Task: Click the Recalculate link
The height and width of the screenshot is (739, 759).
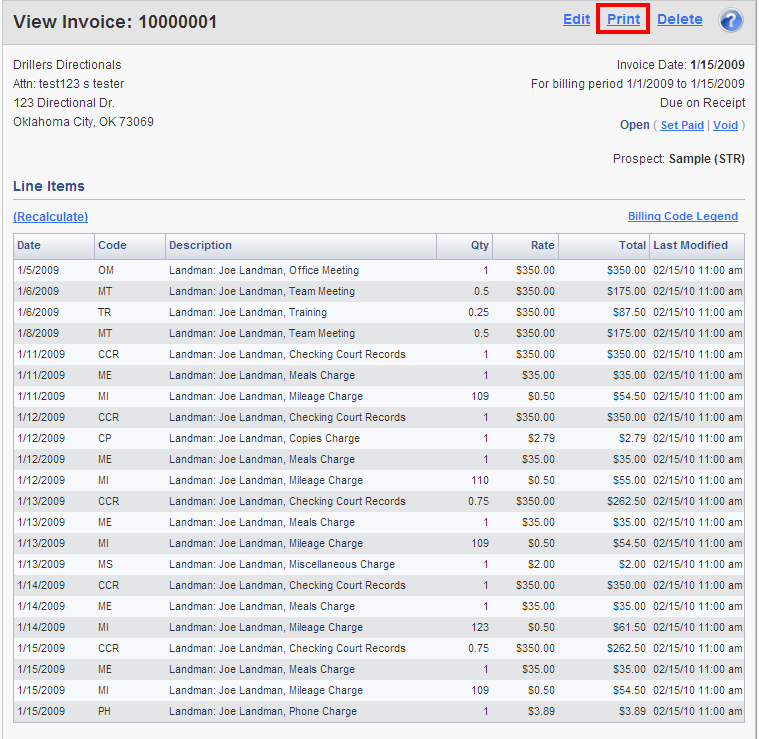Action: click(50, 216)
